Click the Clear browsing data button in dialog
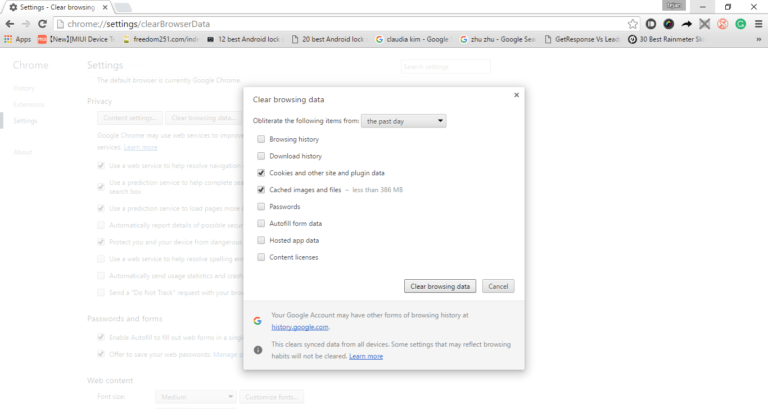This screenshot has height=409, width=768. point(440,286)
